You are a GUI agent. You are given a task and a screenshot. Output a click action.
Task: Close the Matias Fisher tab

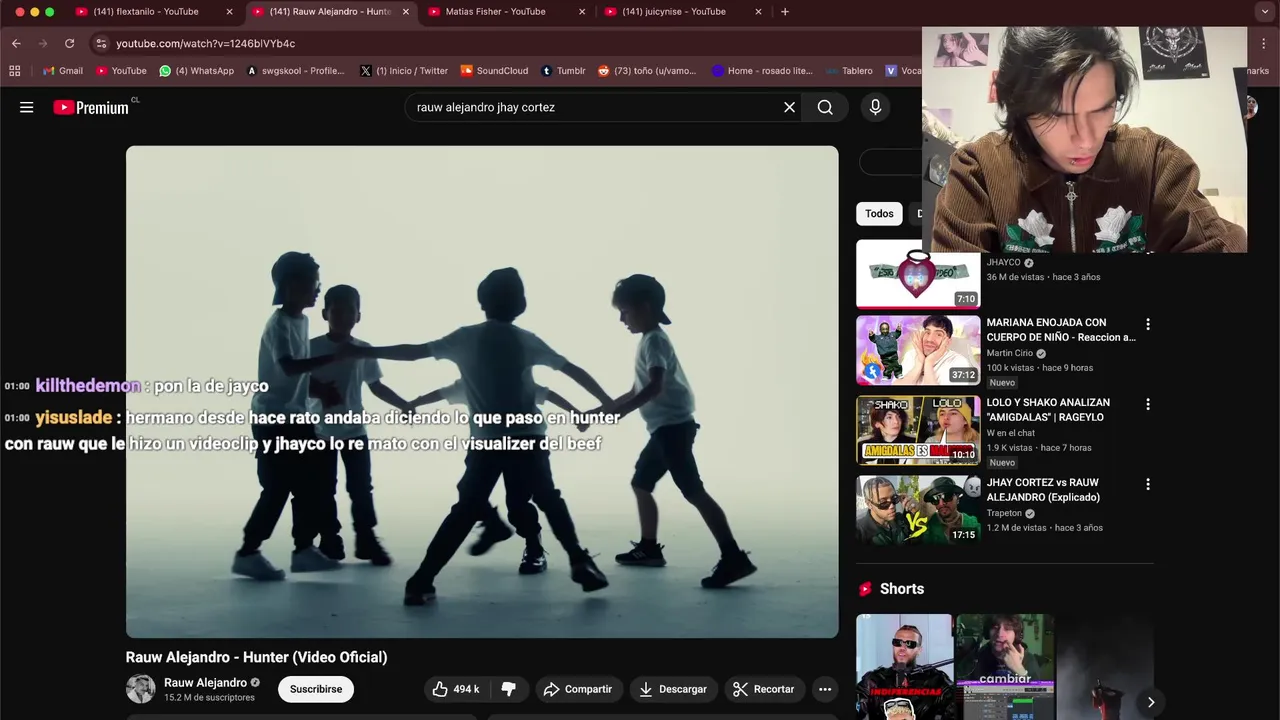(x=582, y=12)
